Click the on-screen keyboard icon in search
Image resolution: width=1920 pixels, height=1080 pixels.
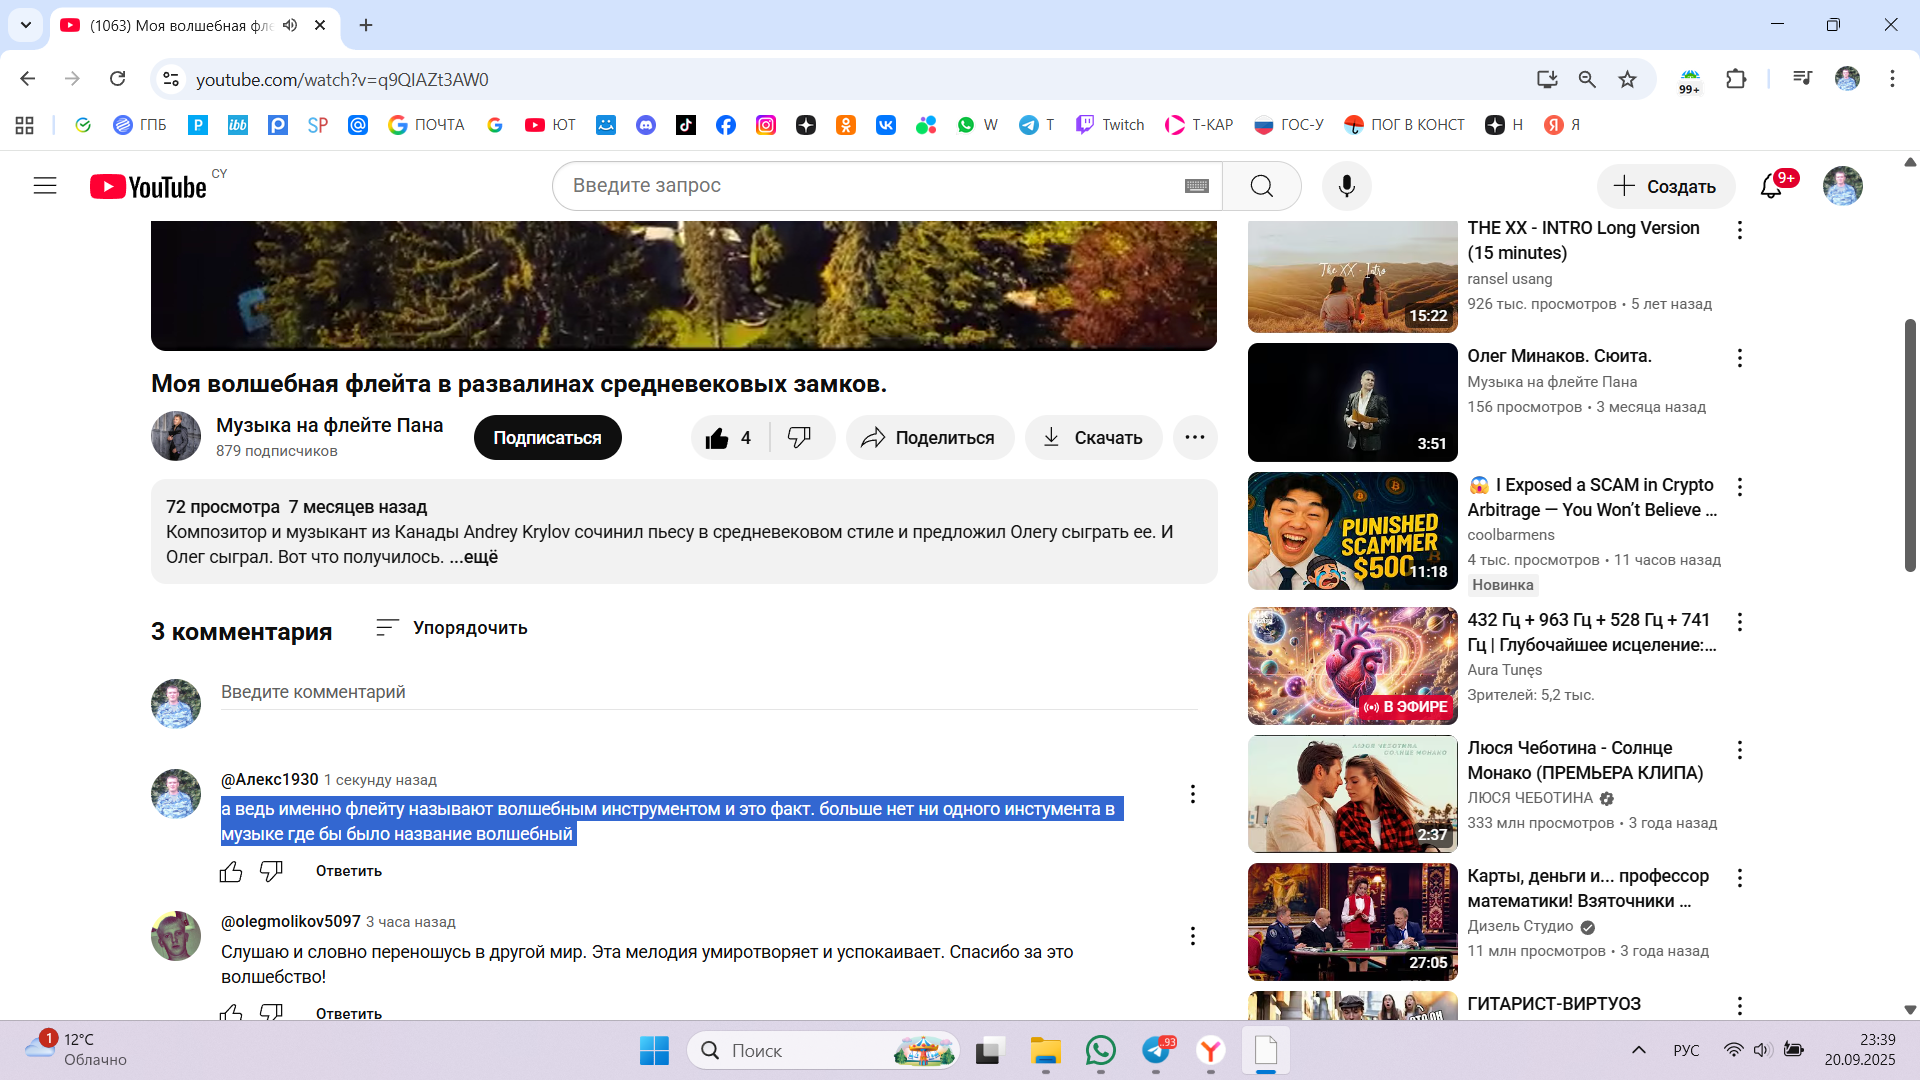[x=1196, y=186]
